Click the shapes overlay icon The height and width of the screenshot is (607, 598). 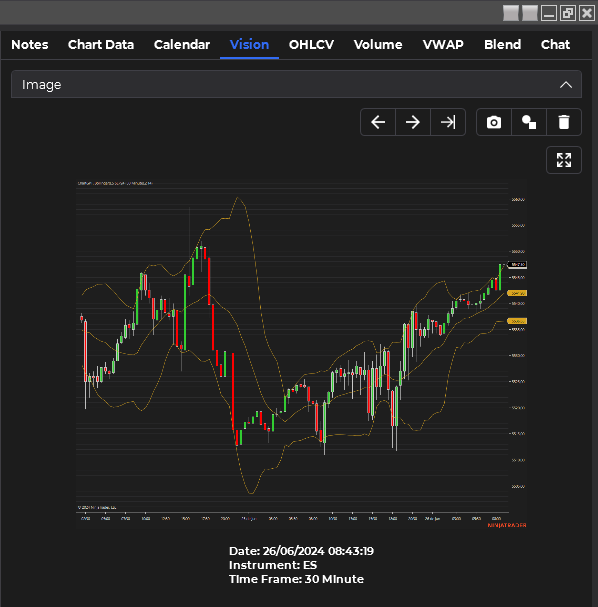(x=529, y=122)
